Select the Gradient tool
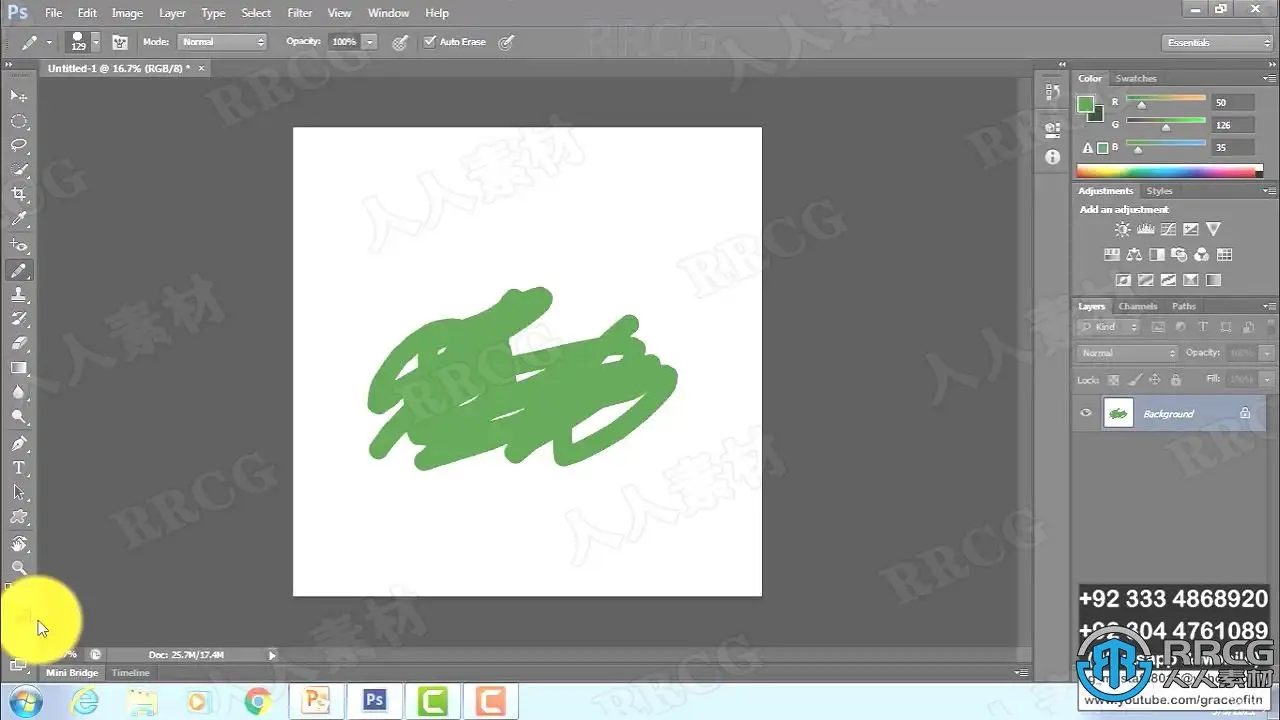 pos(19,368)
